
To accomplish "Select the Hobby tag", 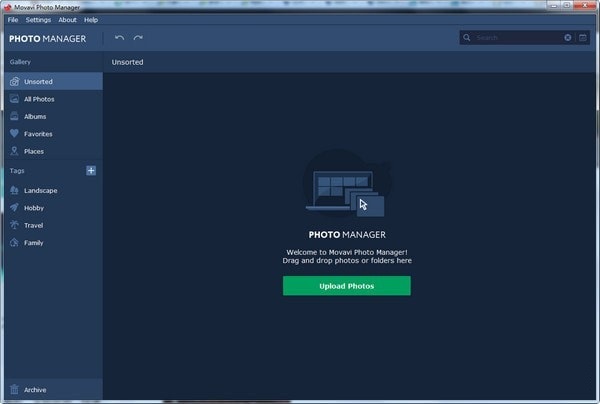I will click(x=54, y=208).
